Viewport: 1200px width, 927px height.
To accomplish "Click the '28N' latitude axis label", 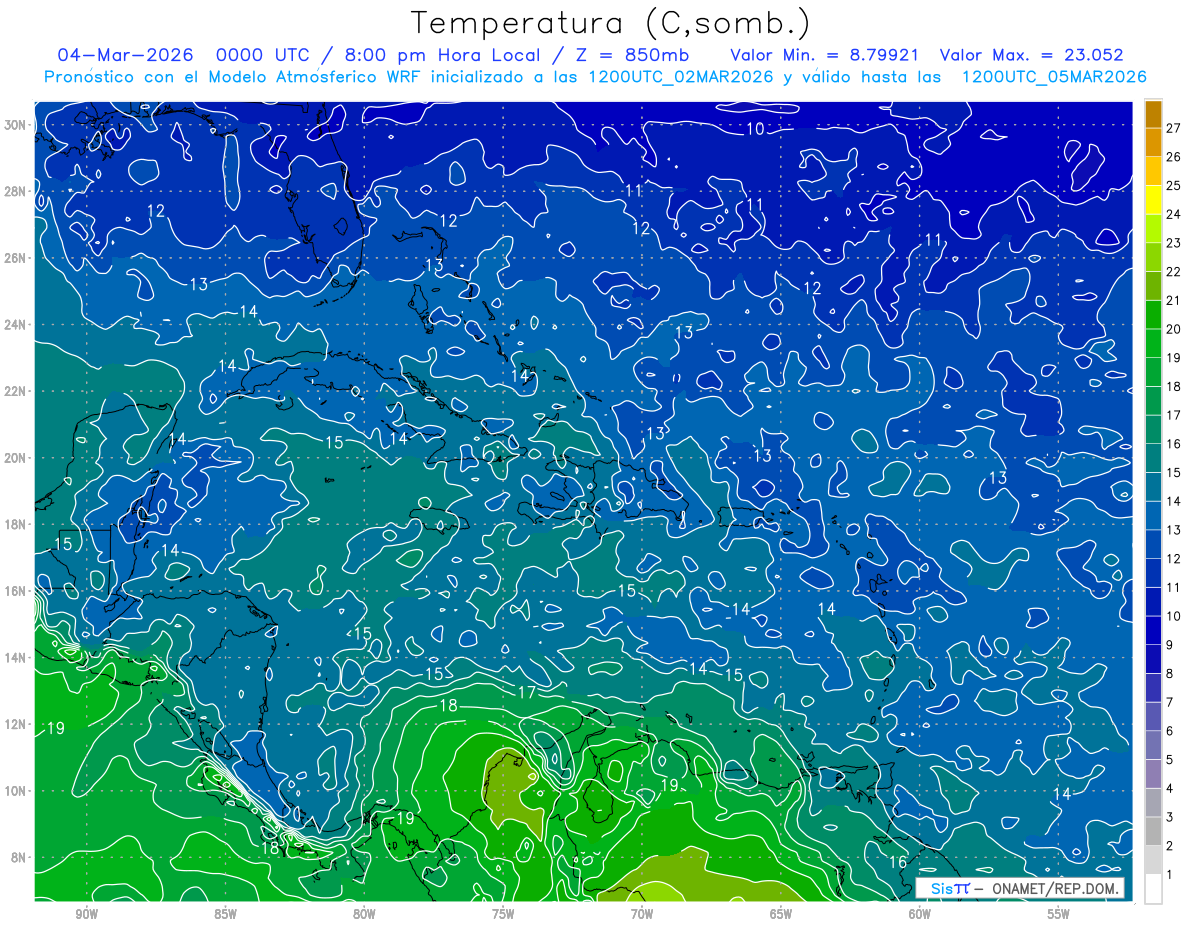I will coord(14,191).
